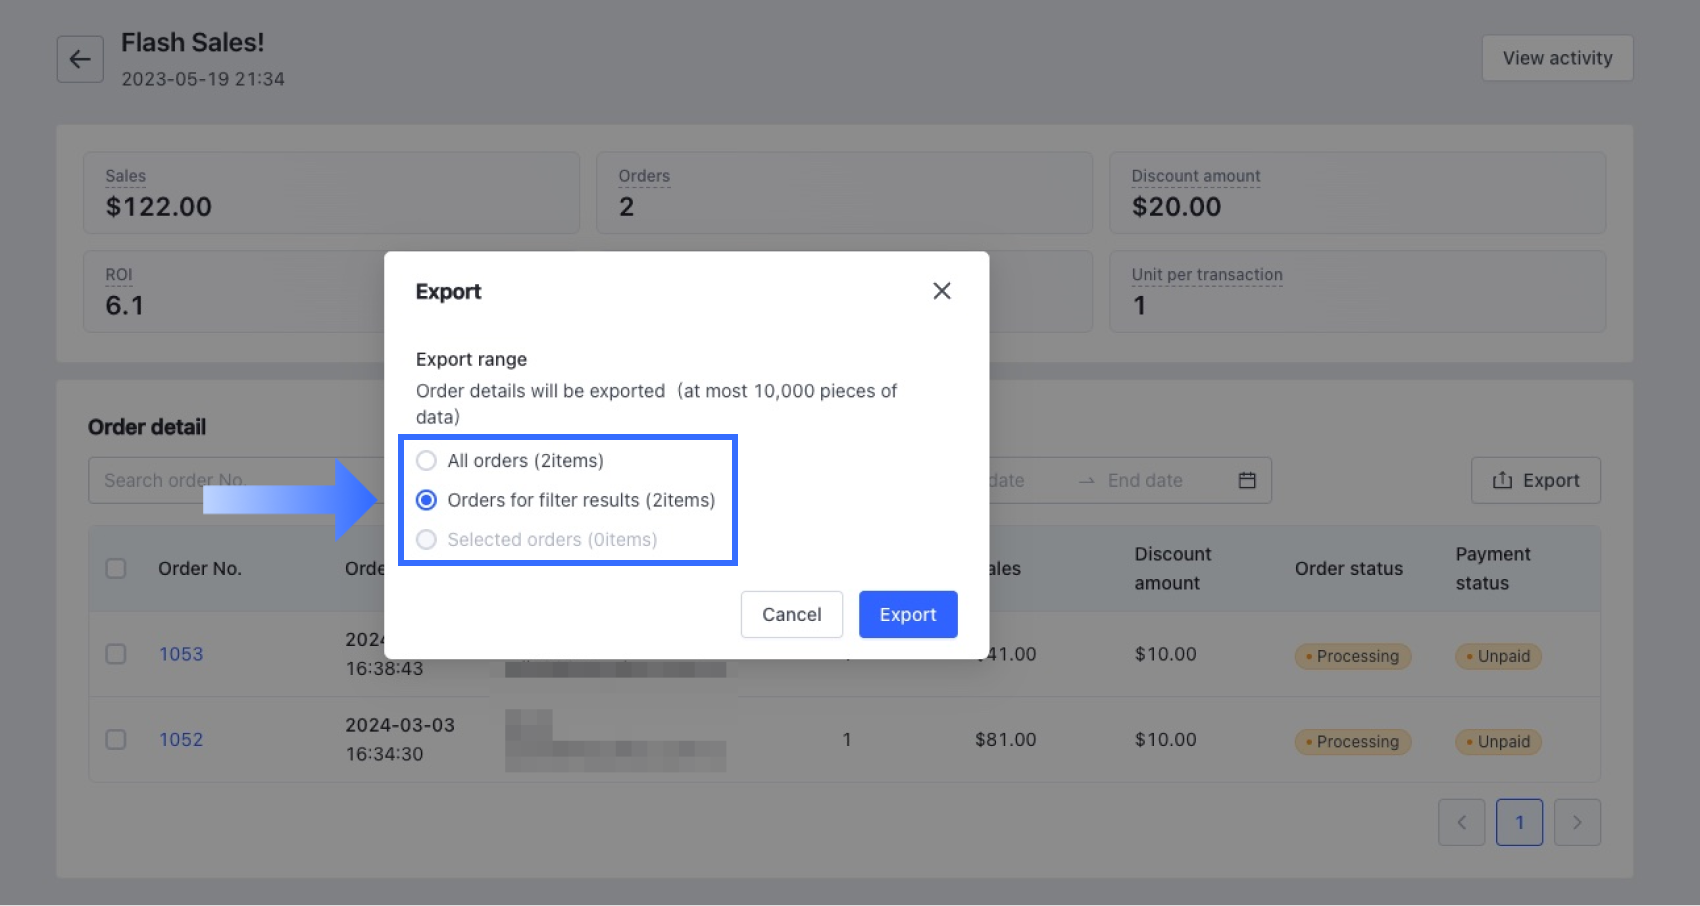Go to page 1 in pagination
1700x906 pixels.
[1519, 822]
